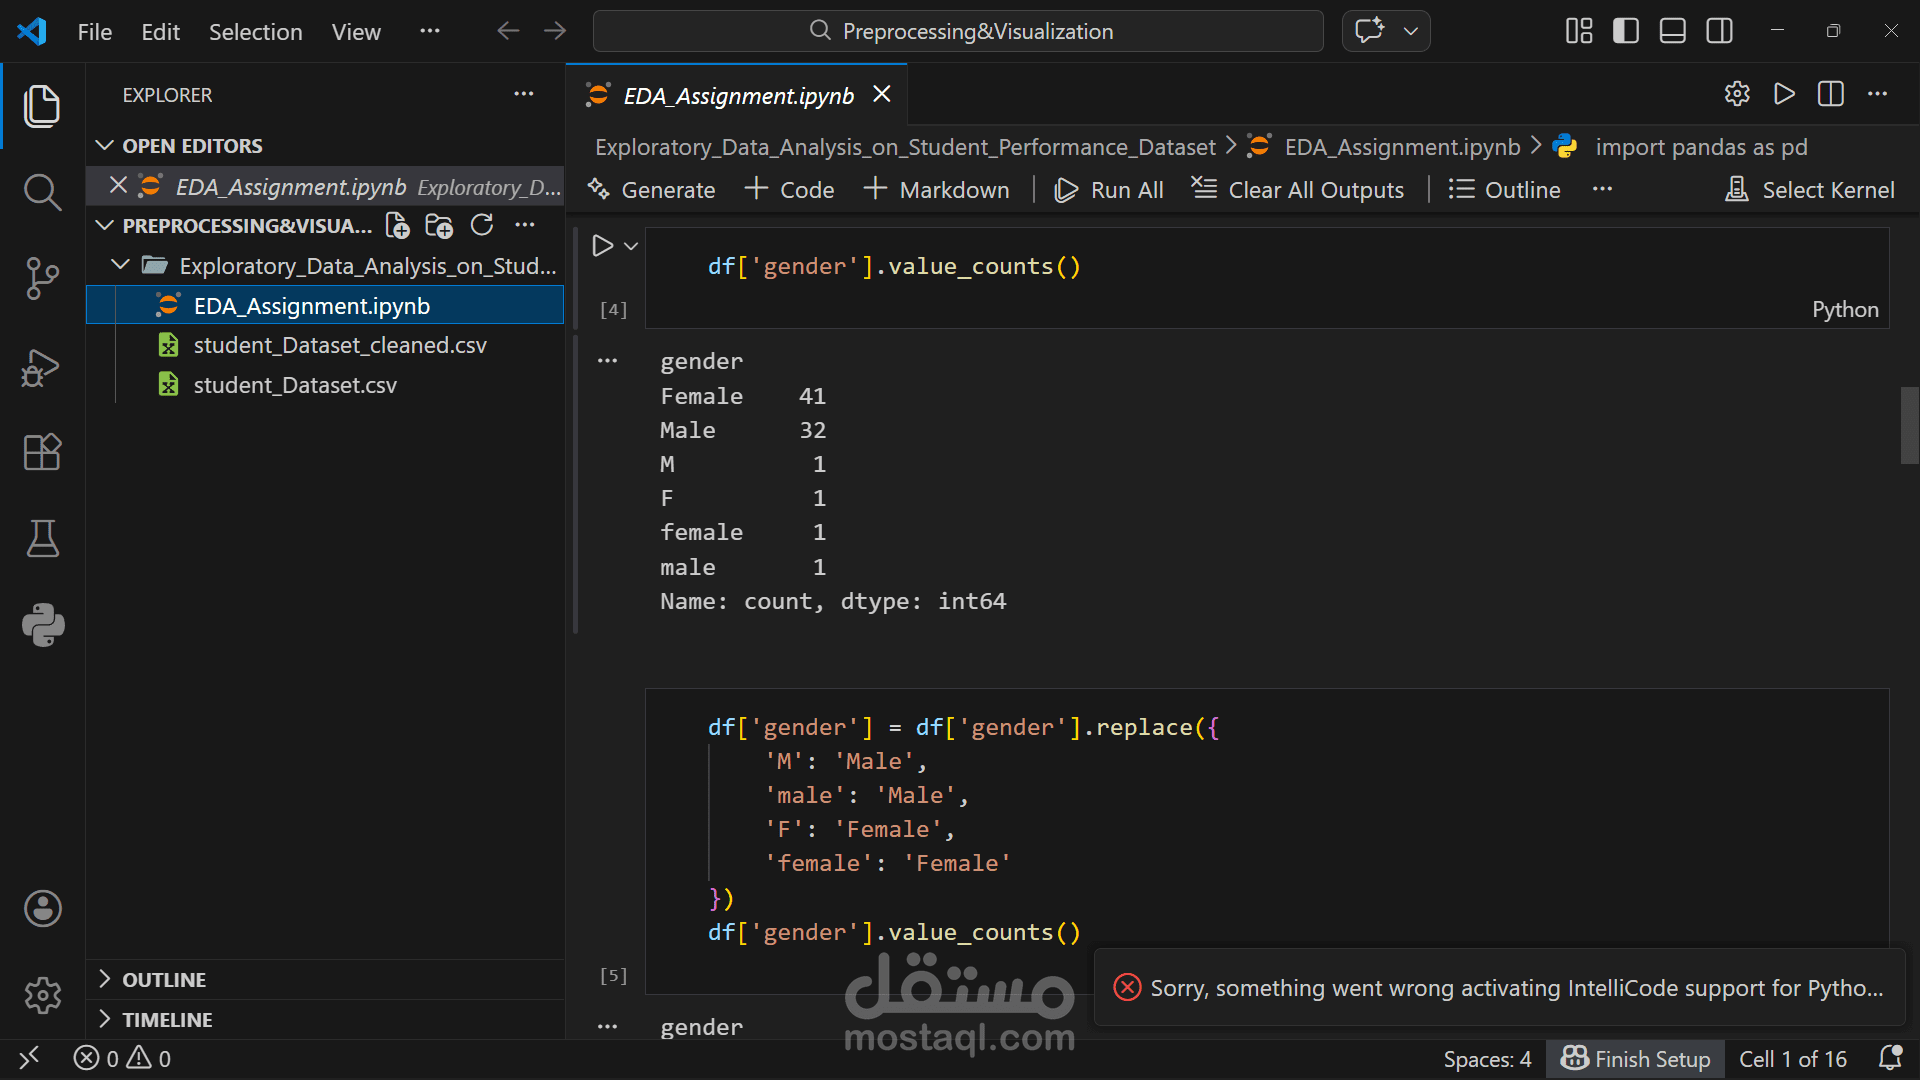Open the Python sidebar view
Viewport: 1920px width, 1080px height.
(x=42, y=625)
